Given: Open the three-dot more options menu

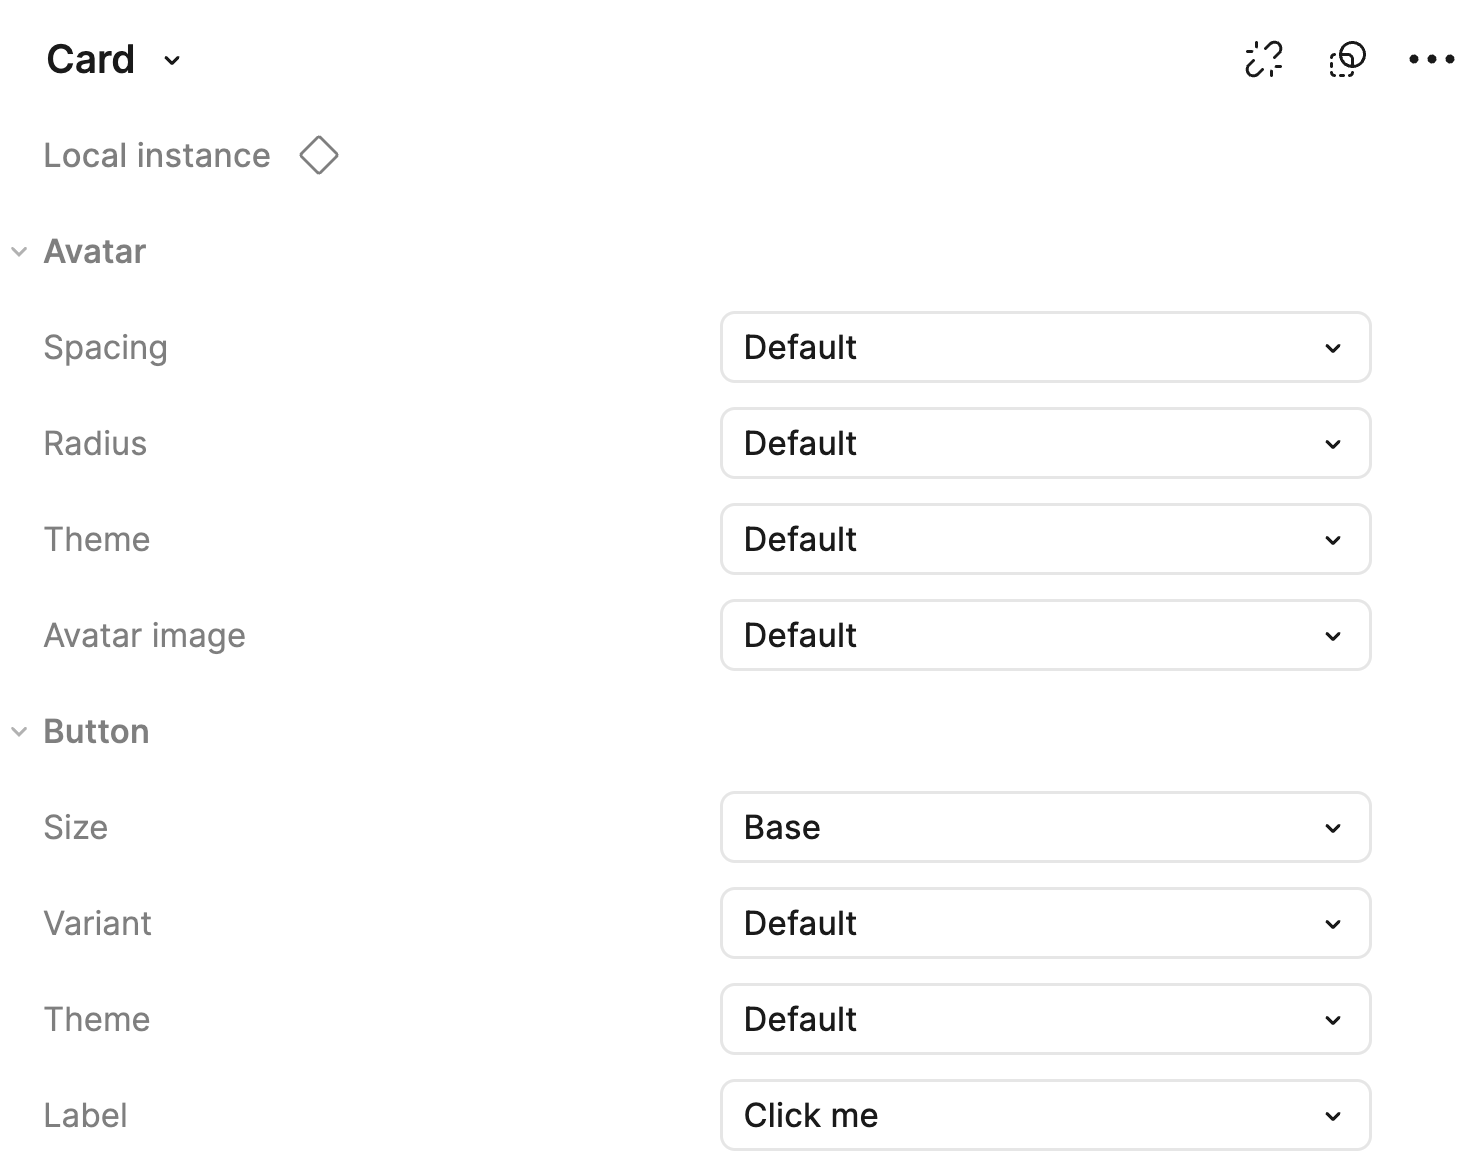Looking at the screenshot, I should (x=1431, y=59).
